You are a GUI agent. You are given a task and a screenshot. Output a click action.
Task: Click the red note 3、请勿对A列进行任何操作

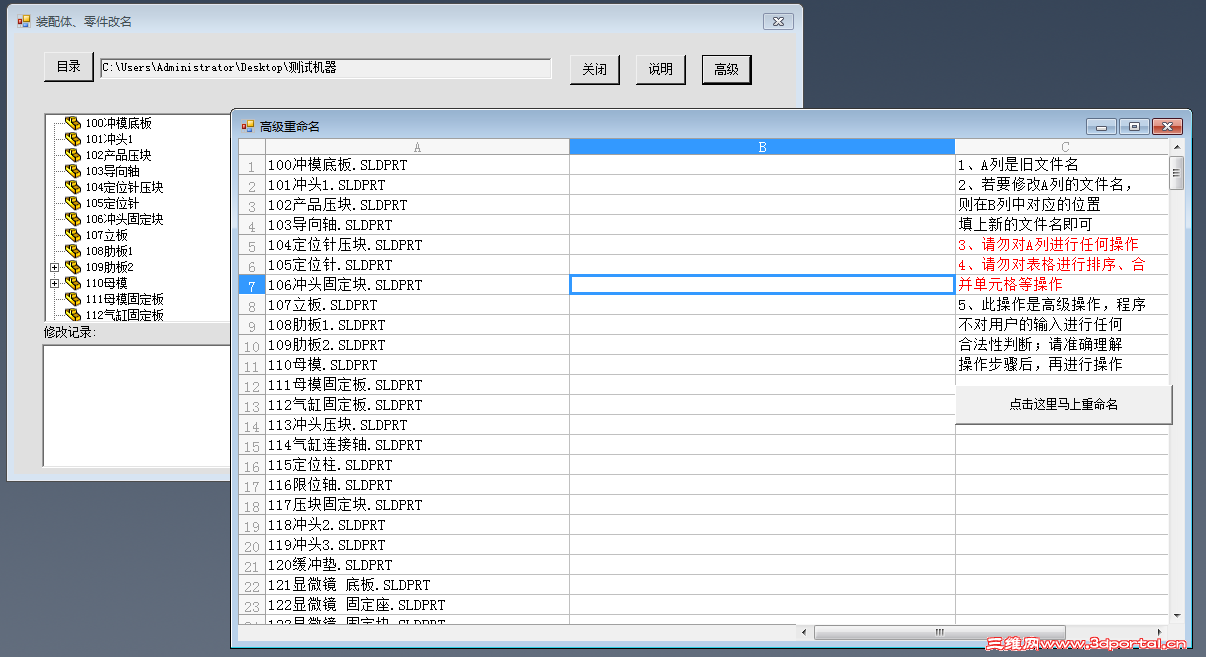(x=1048, y=245)
